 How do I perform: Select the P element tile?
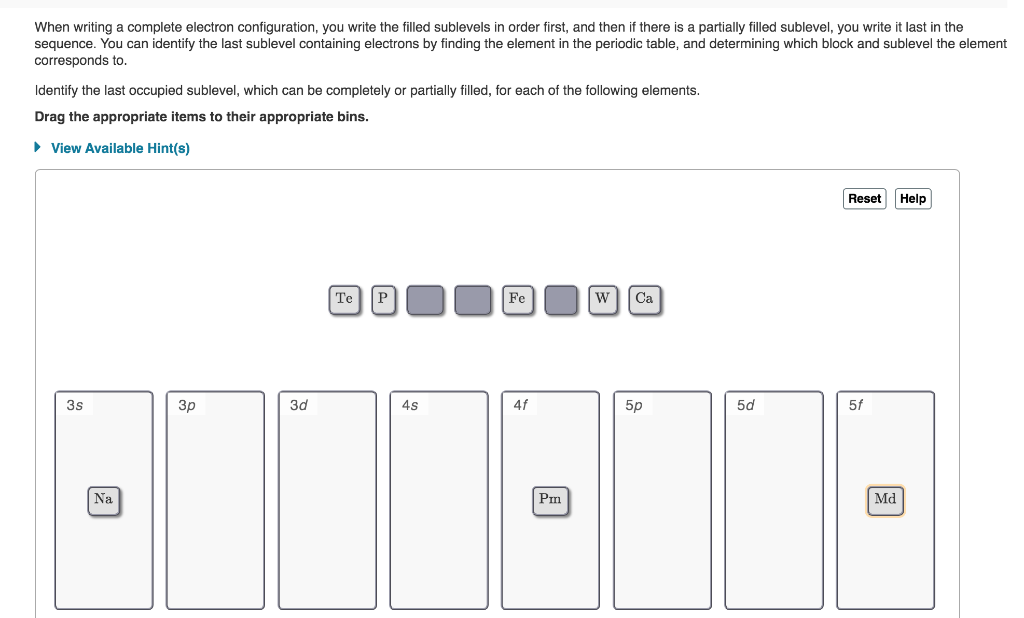pos(383,299)
